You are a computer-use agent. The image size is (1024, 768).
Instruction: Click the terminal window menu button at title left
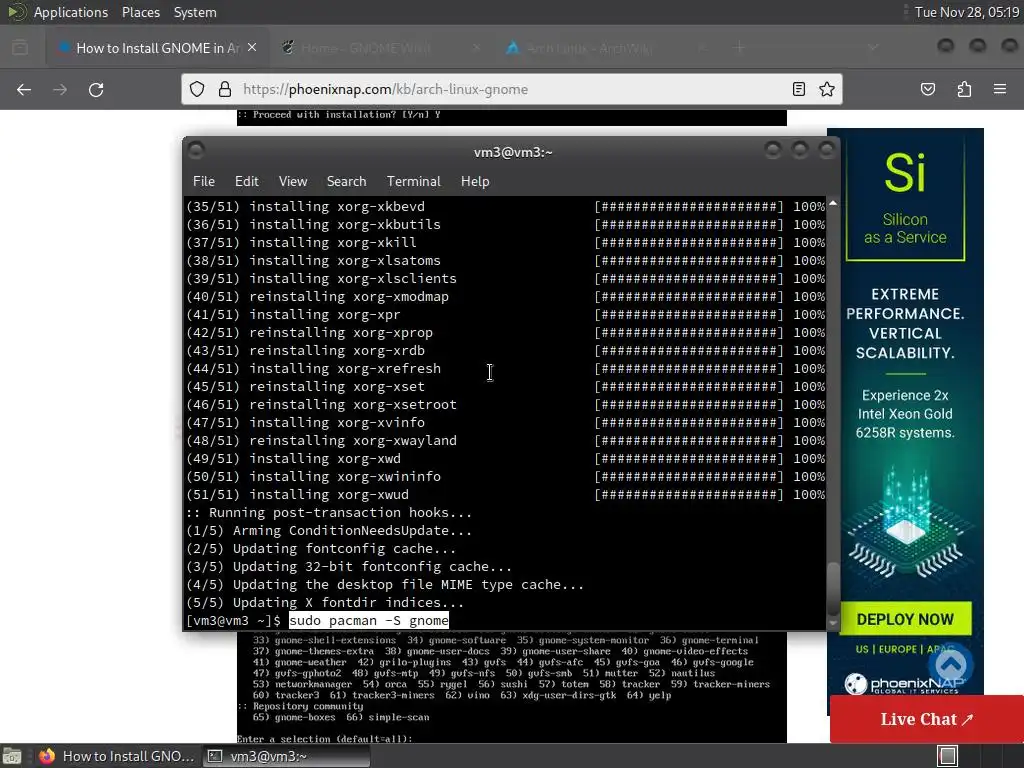pyautogui.click(x=196, y=151)
